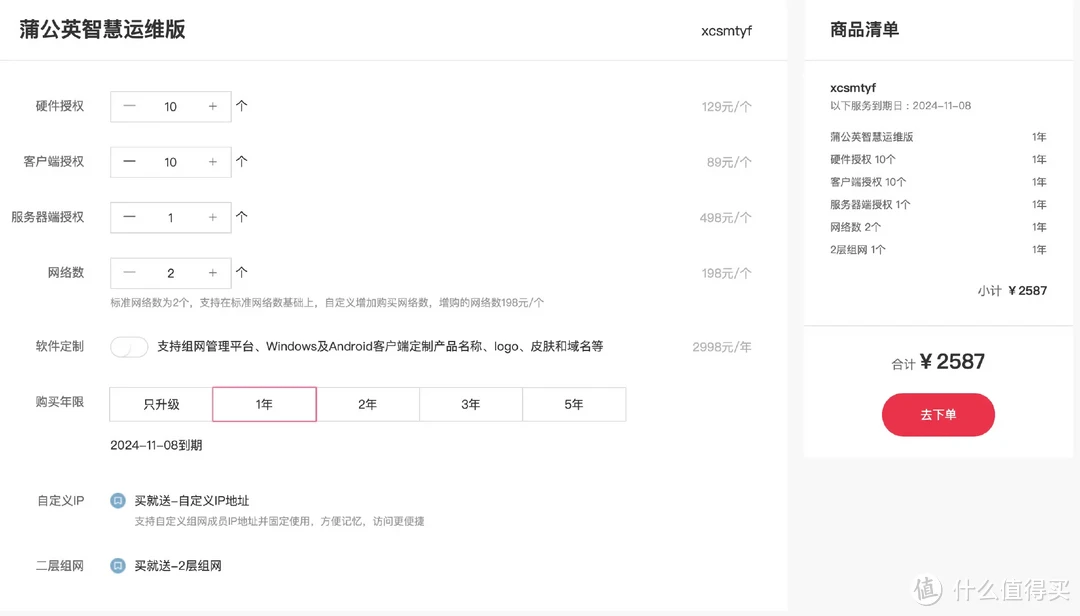Click the 硬件授权 quantity field showing 10

pyautogui.click(x=170, y=106)
